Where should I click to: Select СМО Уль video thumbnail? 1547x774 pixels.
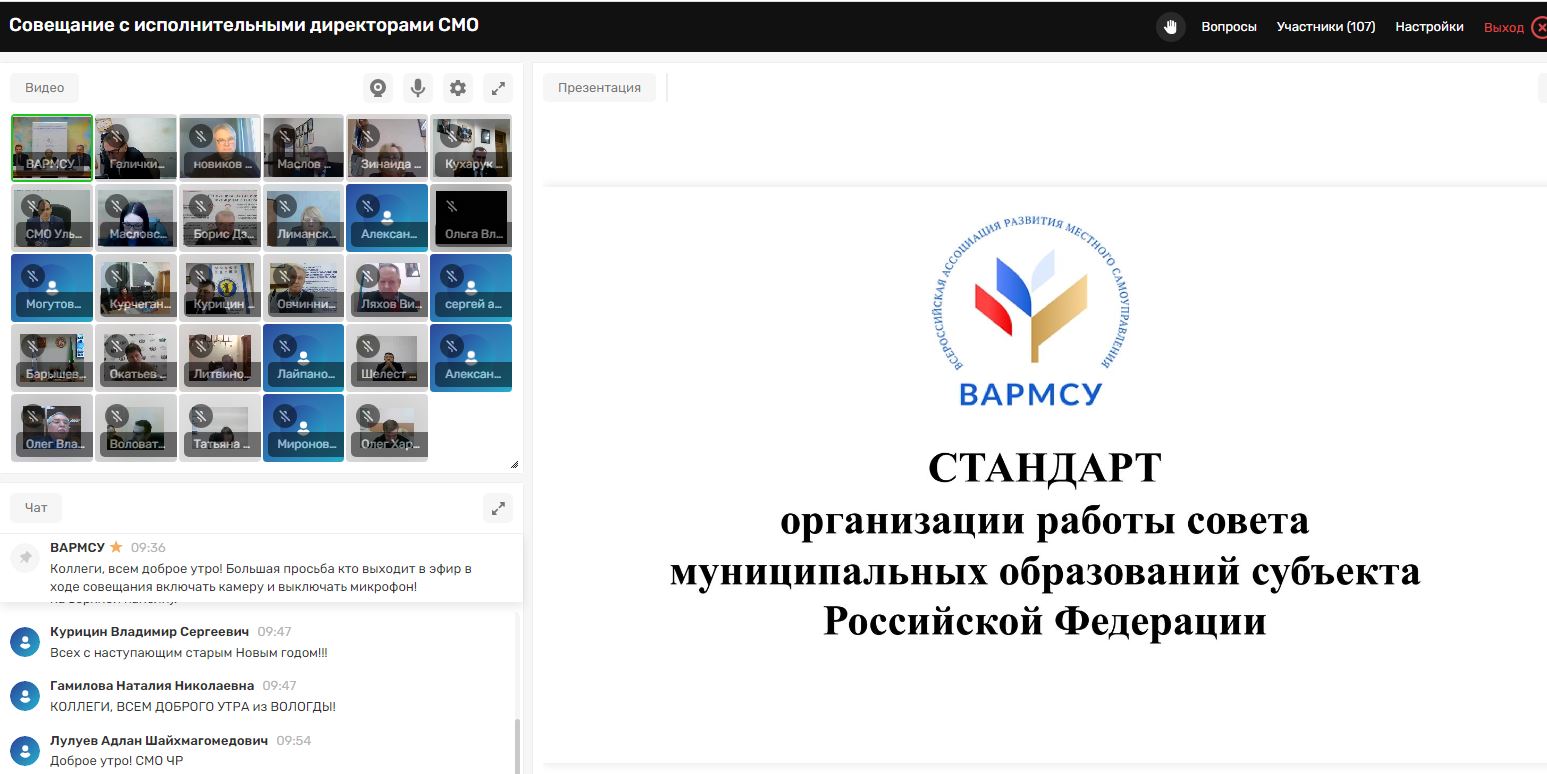click(x=52, y=217)
